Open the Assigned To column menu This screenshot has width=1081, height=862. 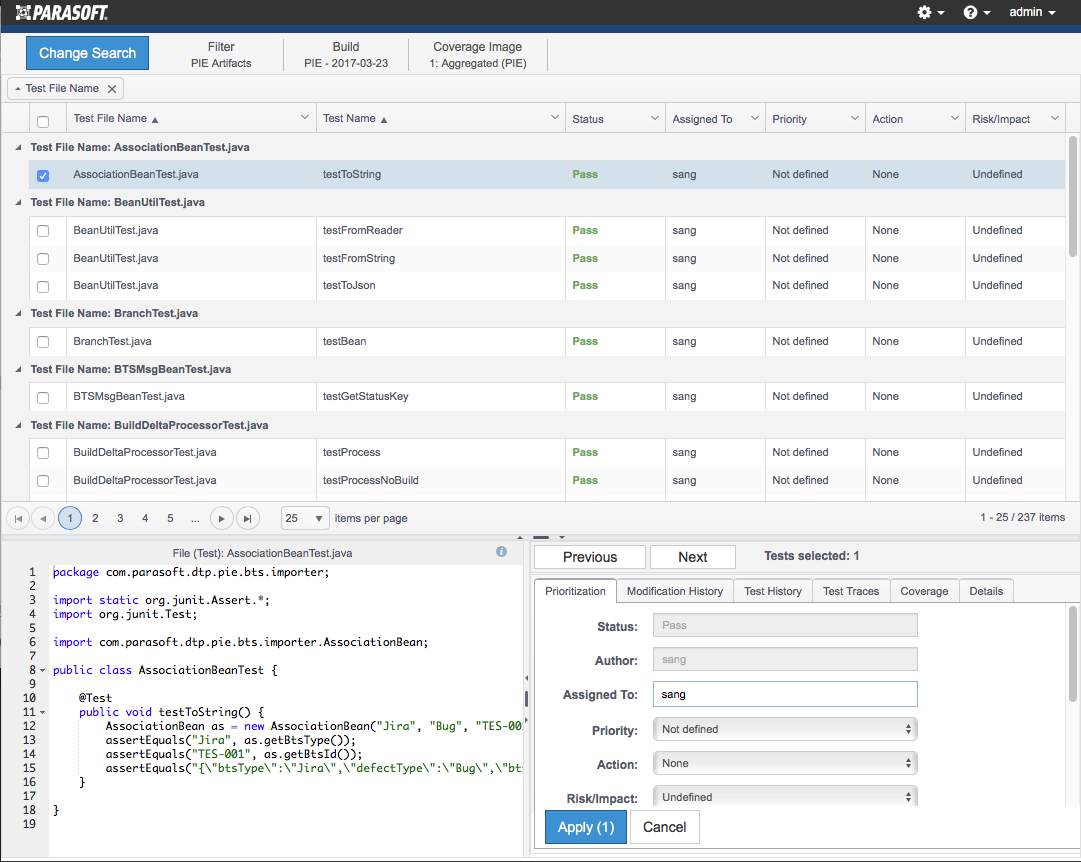pos(754,118)
